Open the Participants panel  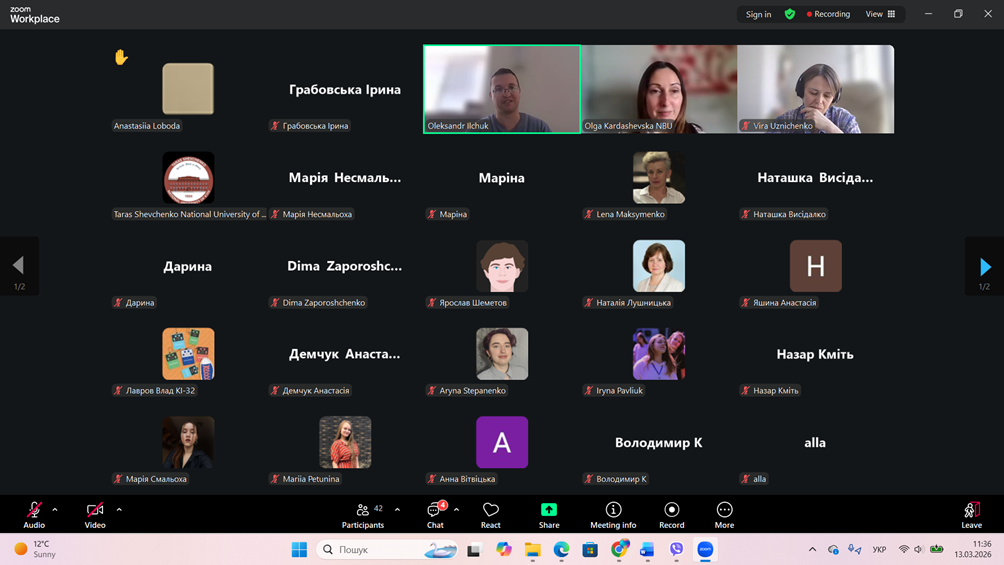click(362, 515)
